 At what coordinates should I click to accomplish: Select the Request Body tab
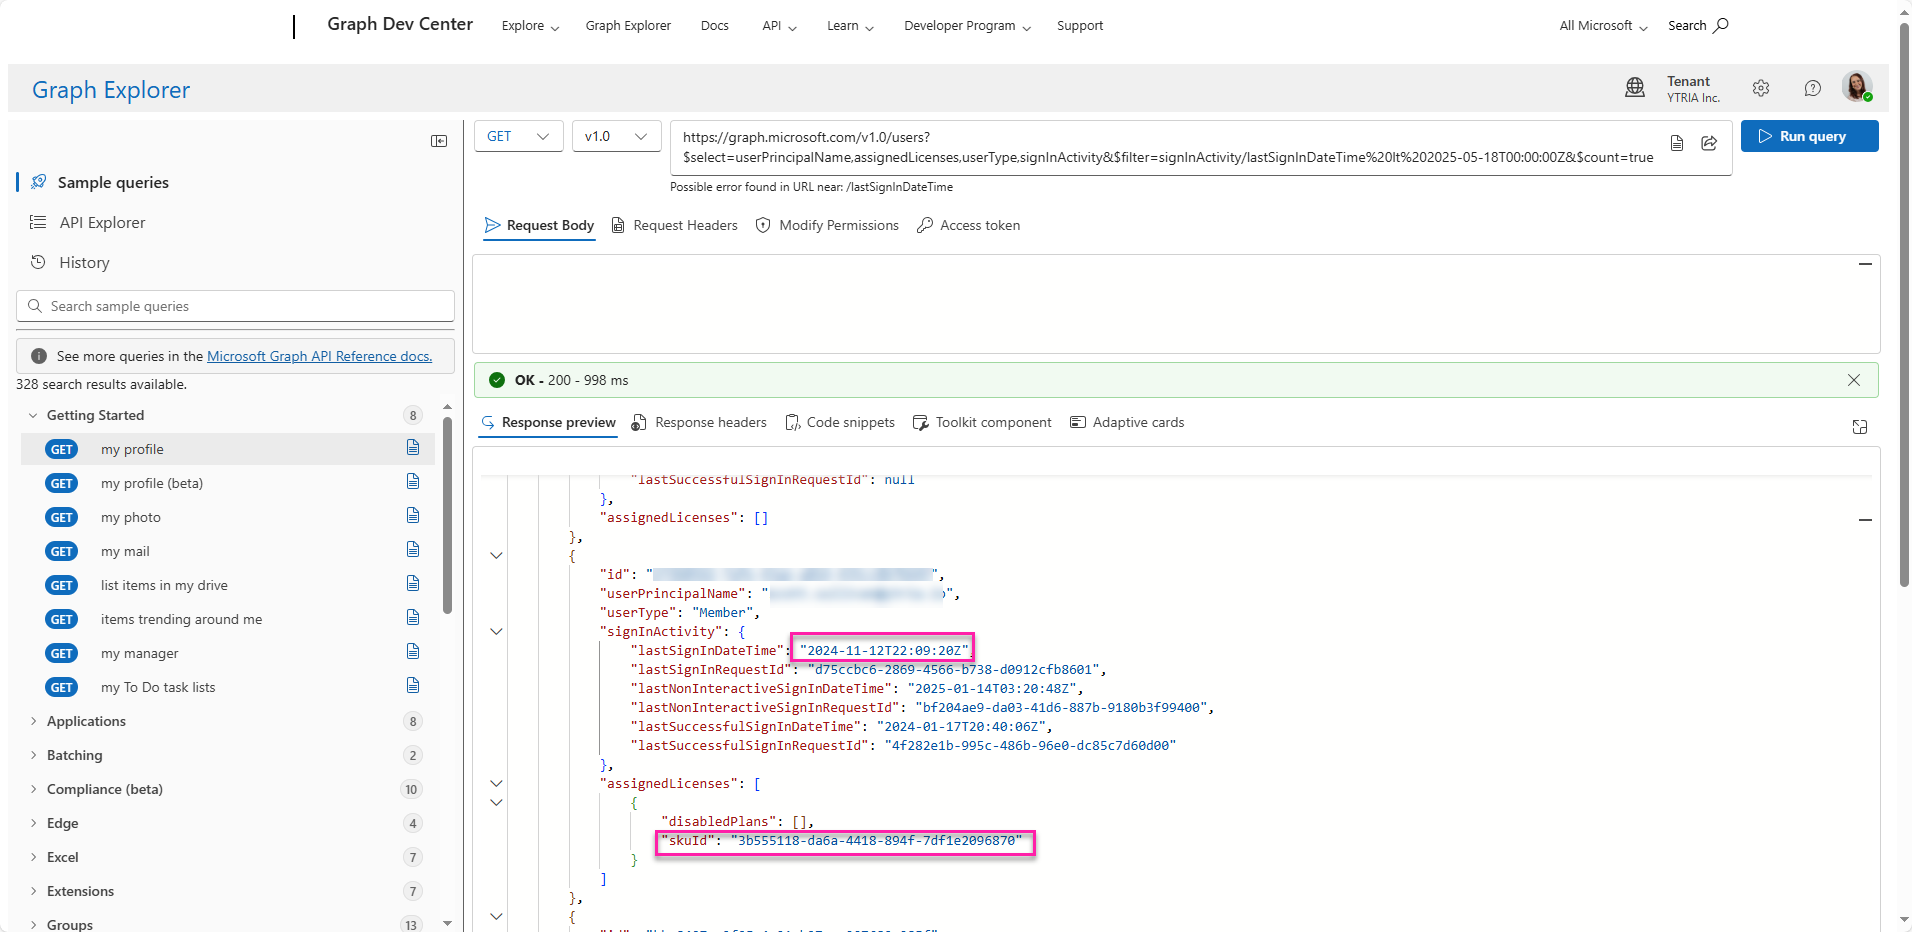pyautogui.click(x=539, y=226)
